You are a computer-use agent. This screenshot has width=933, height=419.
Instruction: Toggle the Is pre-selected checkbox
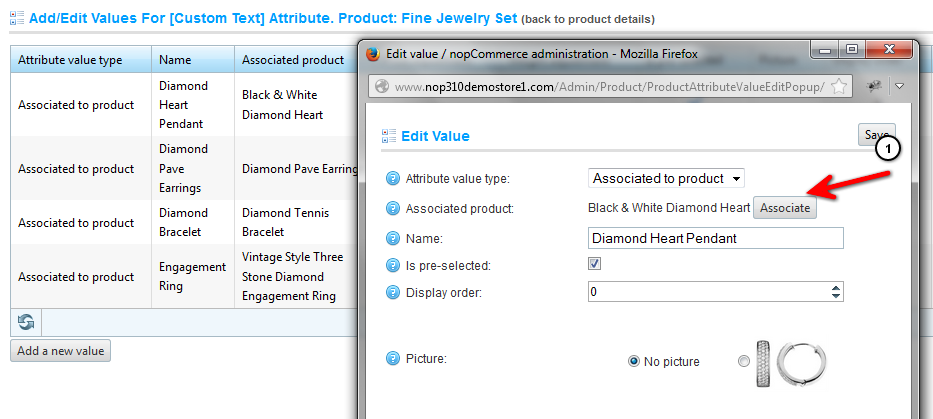click(594, 264)
